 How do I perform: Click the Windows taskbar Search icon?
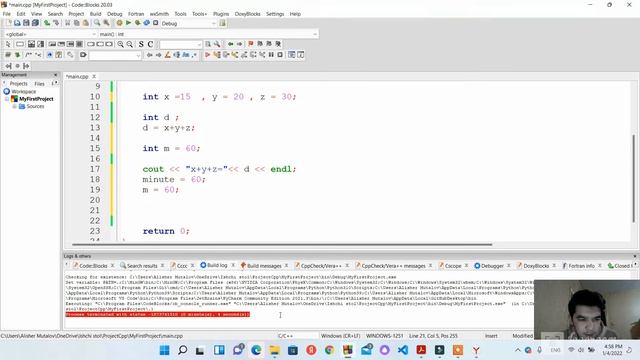click(x=183, y=350)
